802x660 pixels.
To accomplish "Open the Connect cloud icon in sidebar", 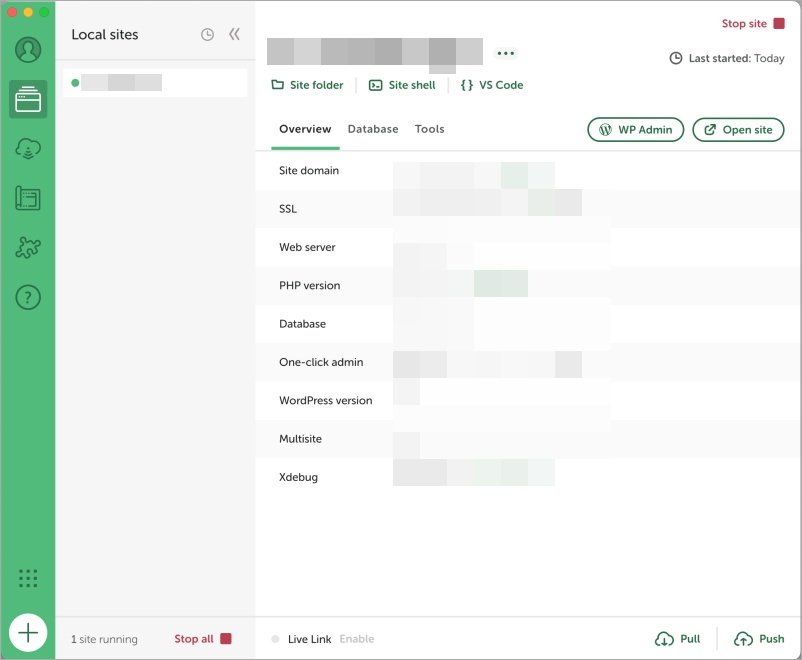I will click(28, 149).
